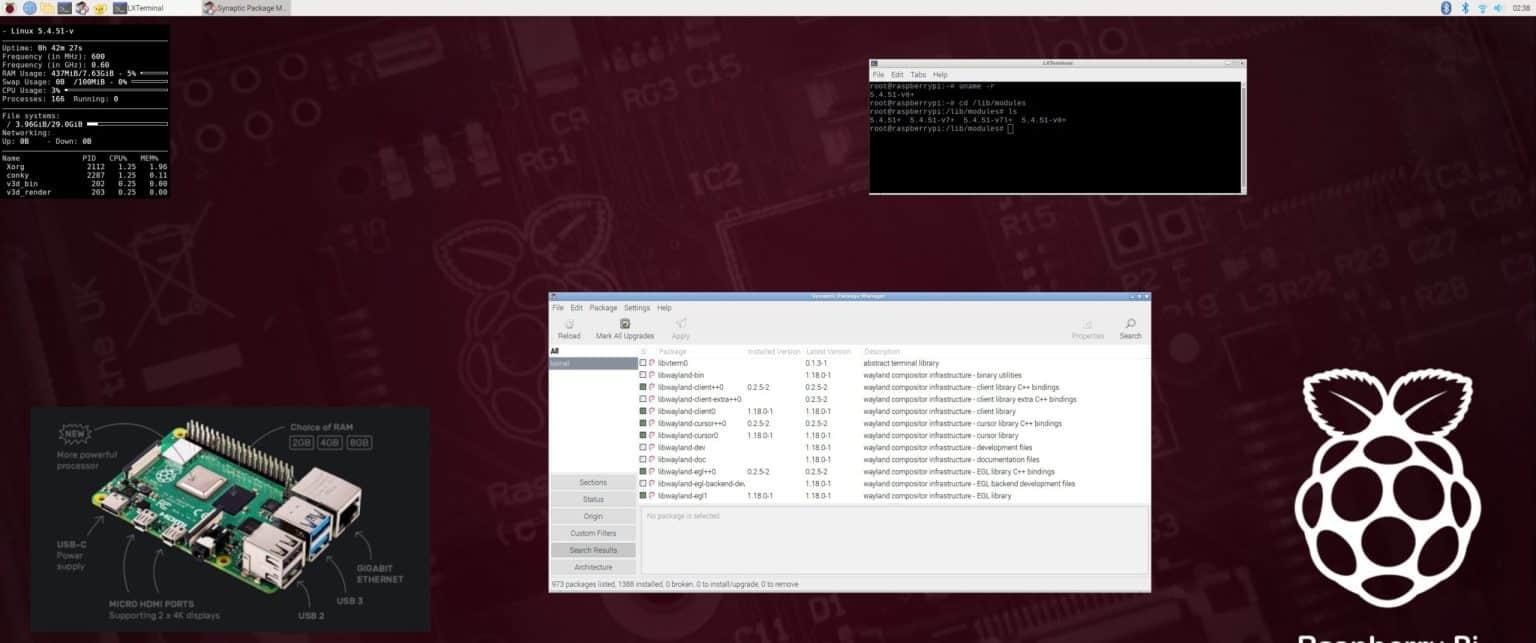Toggle the libwayland-cursor0 package checkbox
Image resolution: width=1536 pixels, height=643 pixels.
[643, 435]
